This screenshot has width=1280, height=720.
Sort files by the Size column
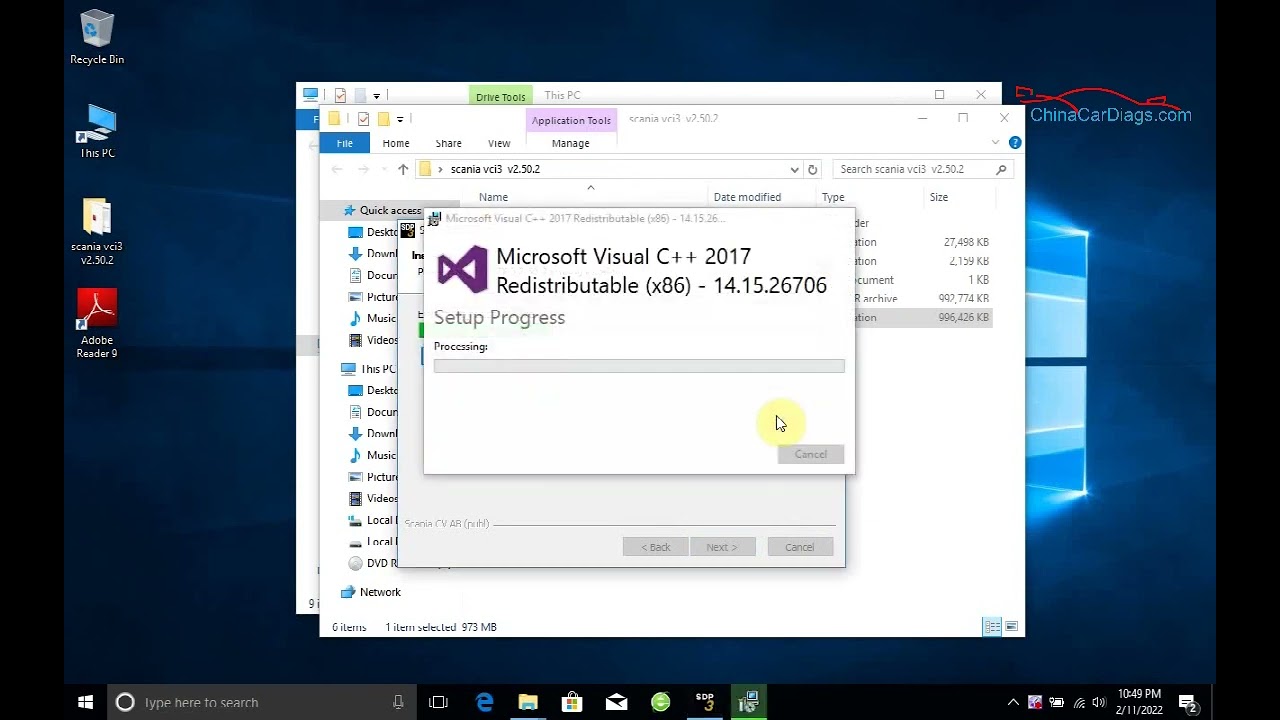coord(939,197)
